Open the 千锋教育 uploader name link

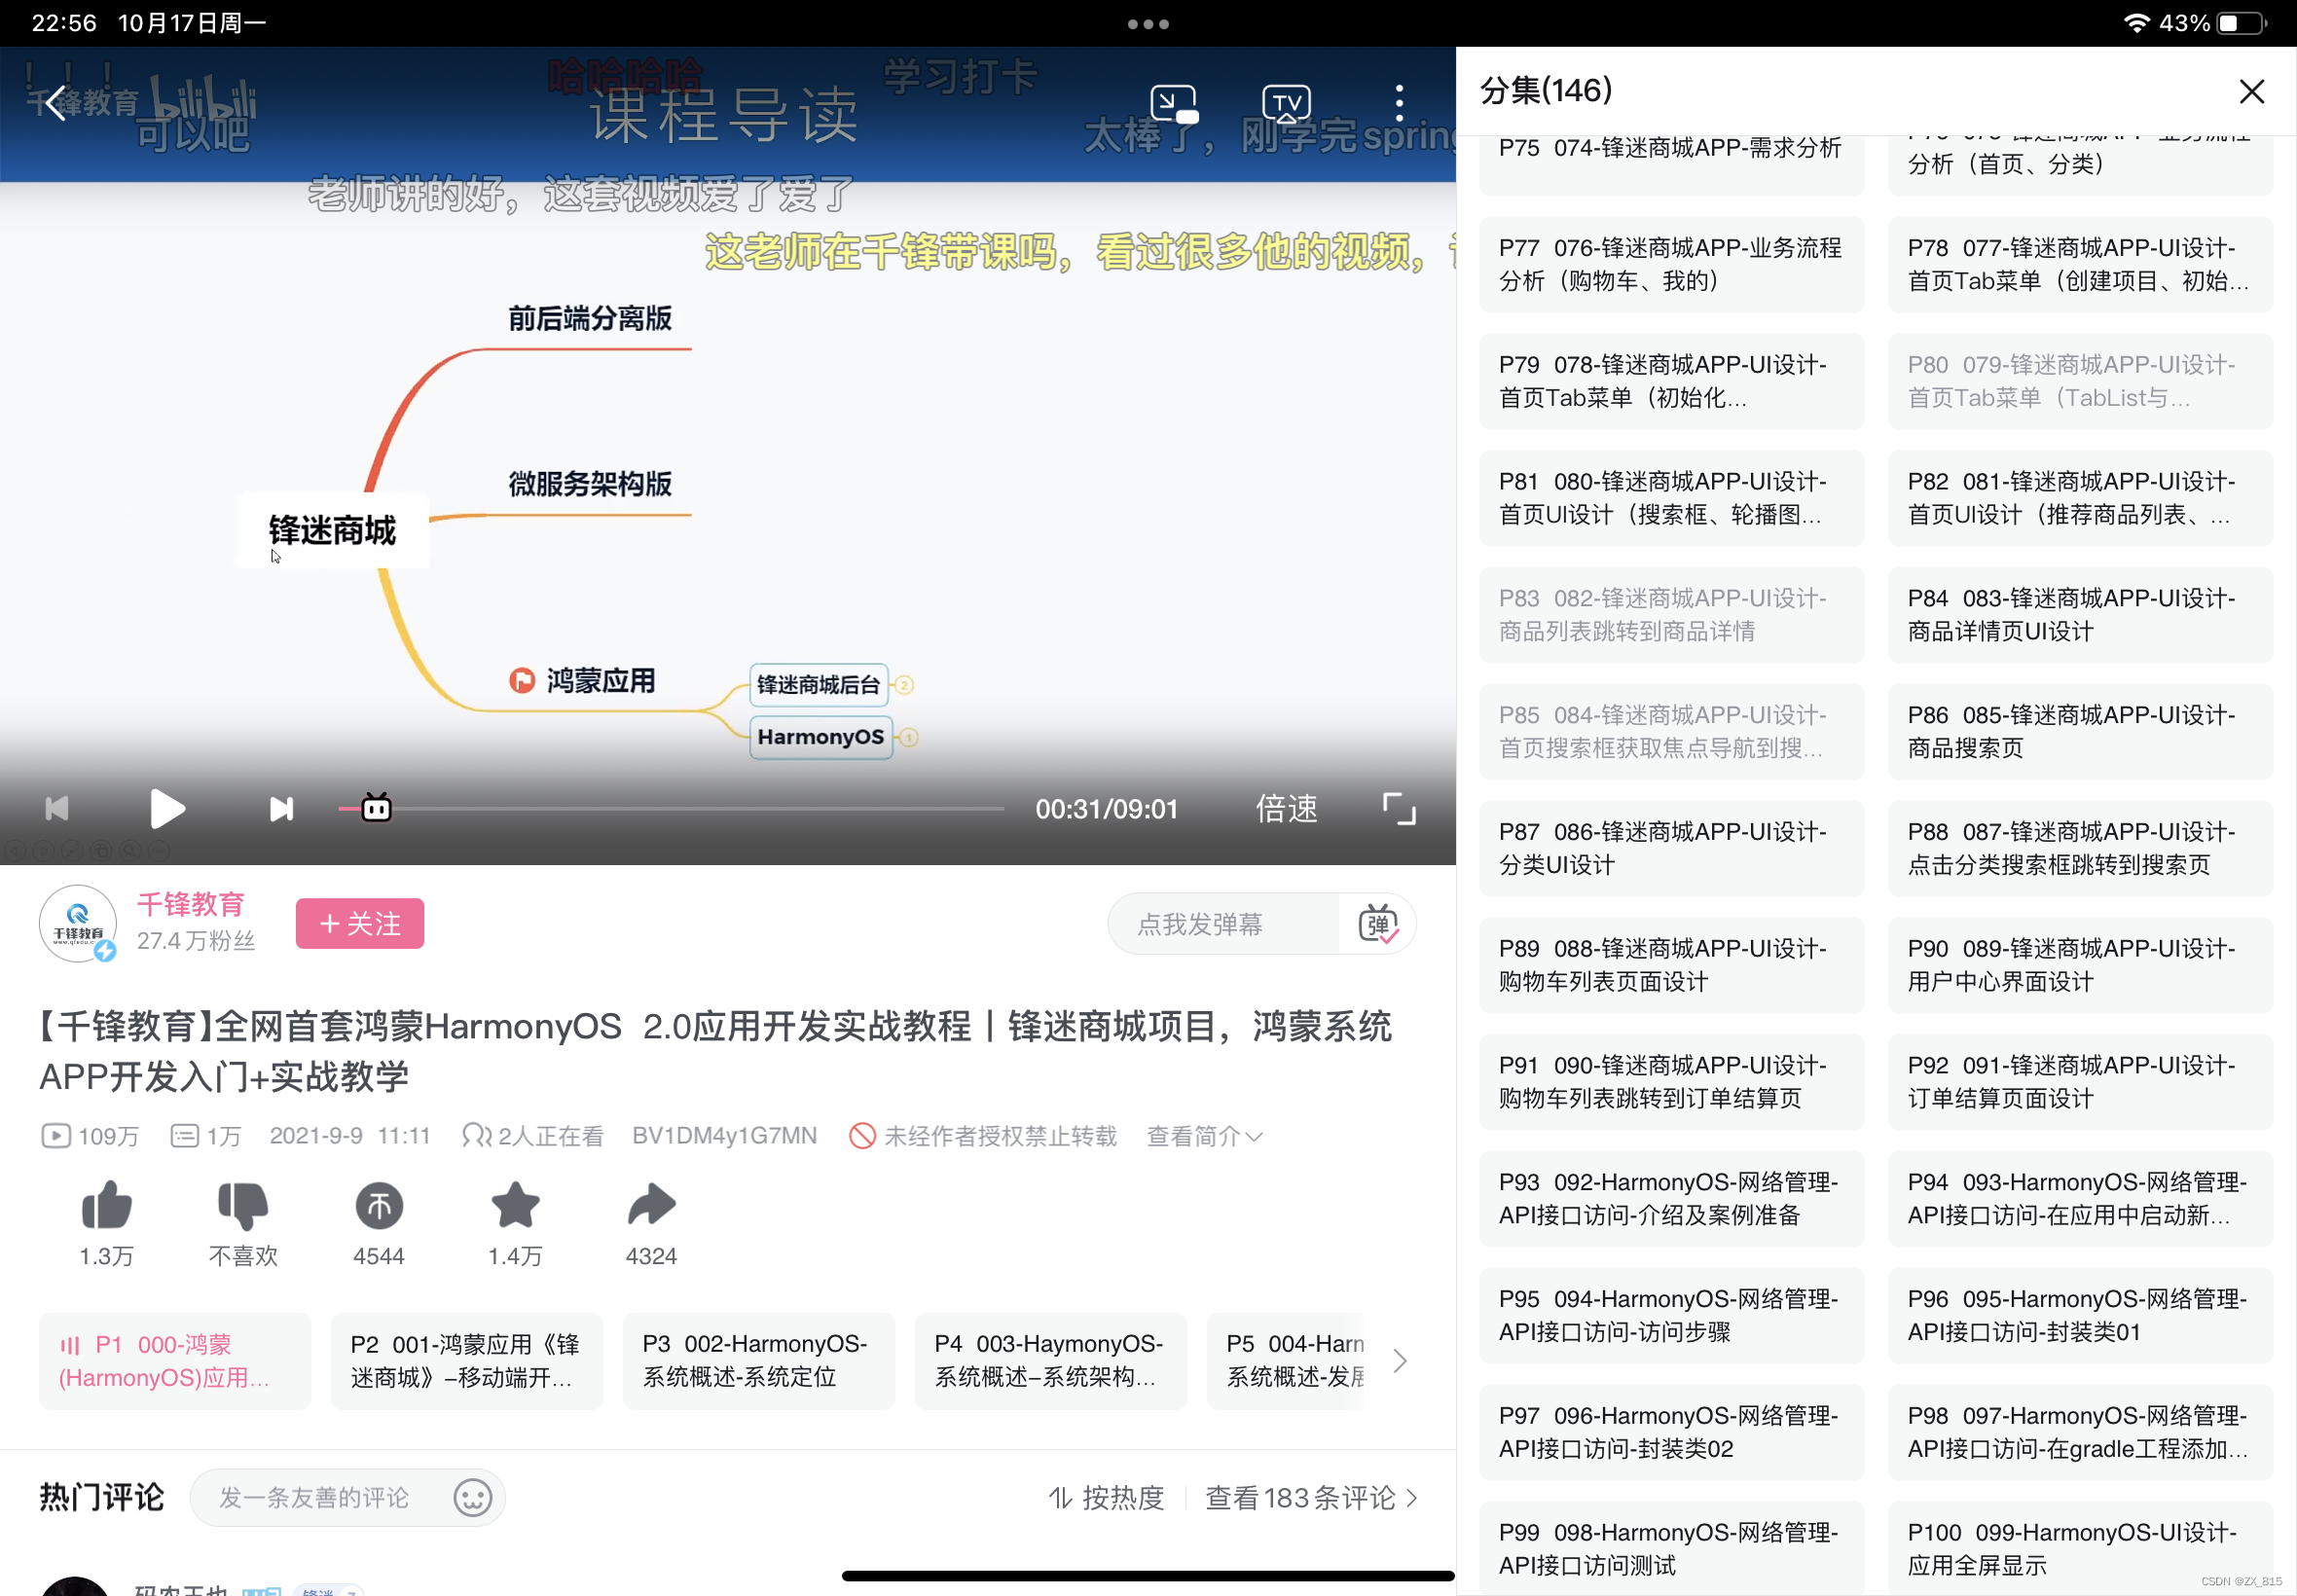[x=191, y=904]
